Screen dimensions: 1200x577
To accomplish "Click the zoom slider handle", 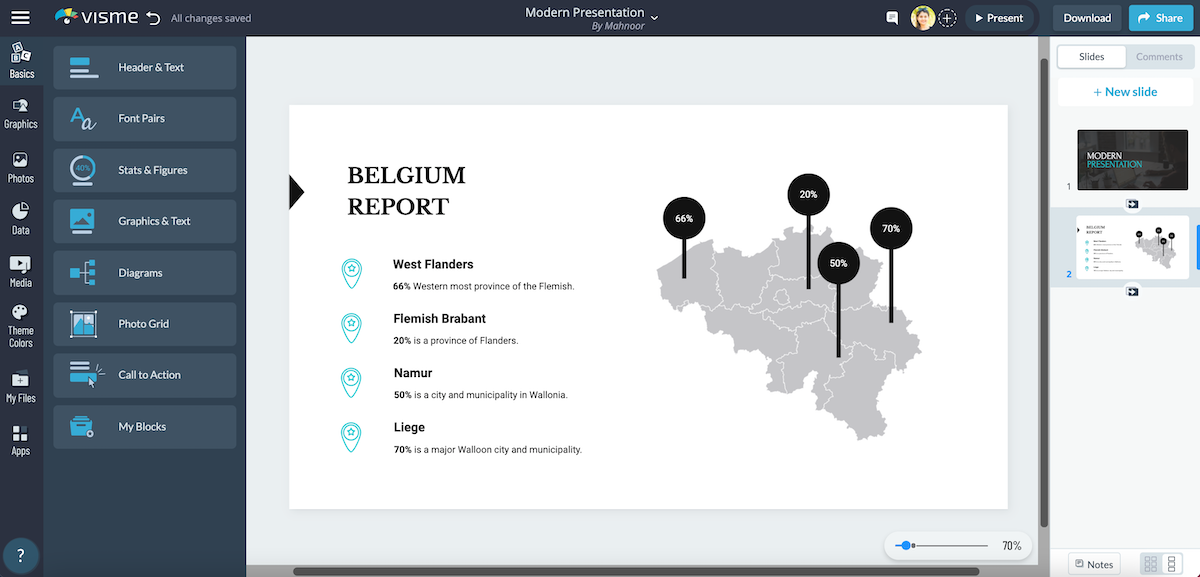I will tap(905, 546).
